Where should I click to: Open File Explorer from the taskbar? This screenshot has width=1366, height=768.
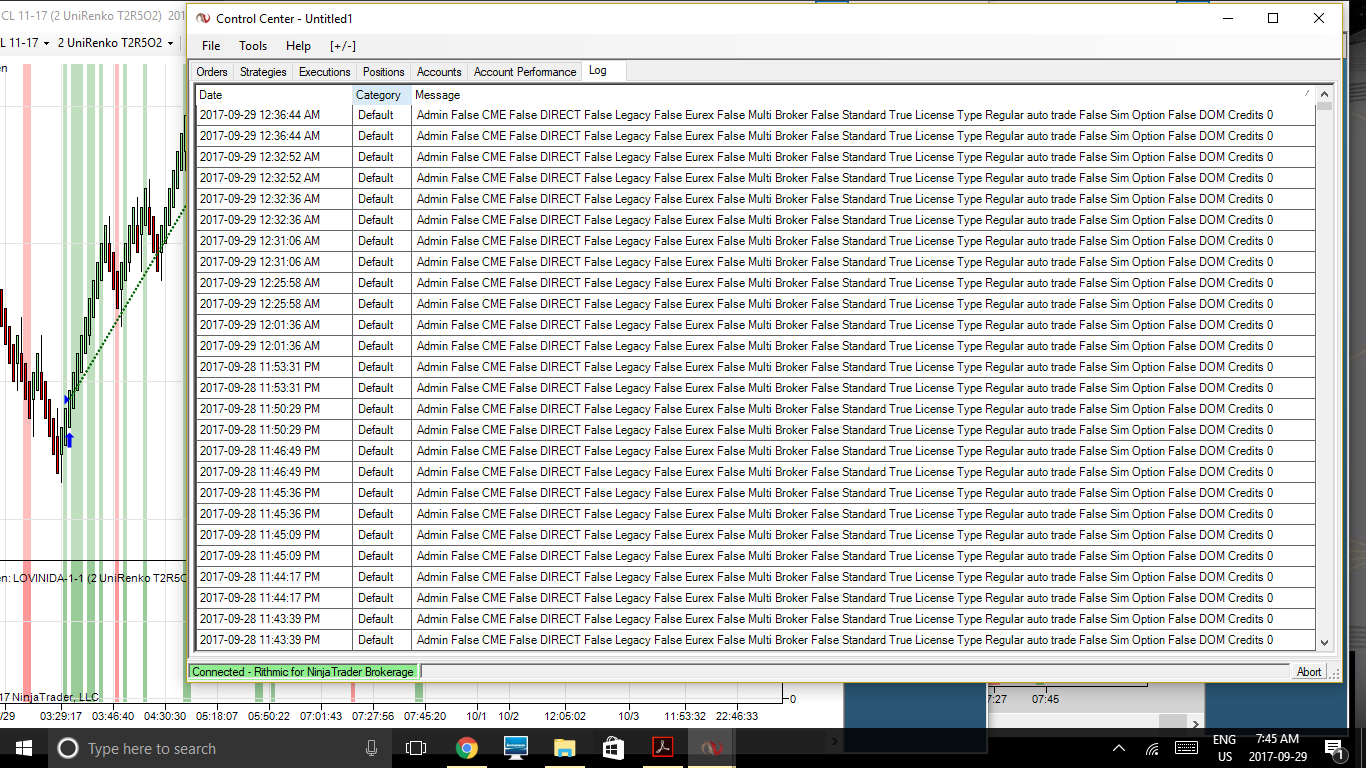point(565,748)
